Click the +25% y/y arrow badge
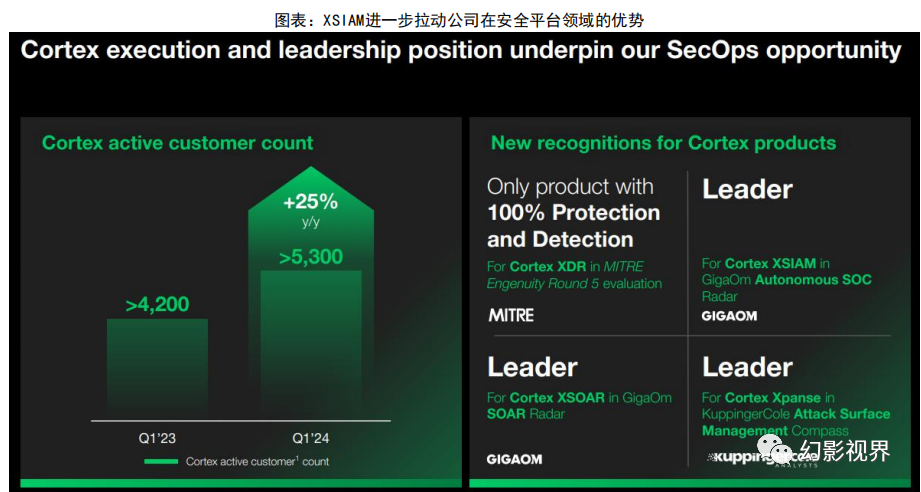Viewport: 921px width, 492px height. (311, 208)
